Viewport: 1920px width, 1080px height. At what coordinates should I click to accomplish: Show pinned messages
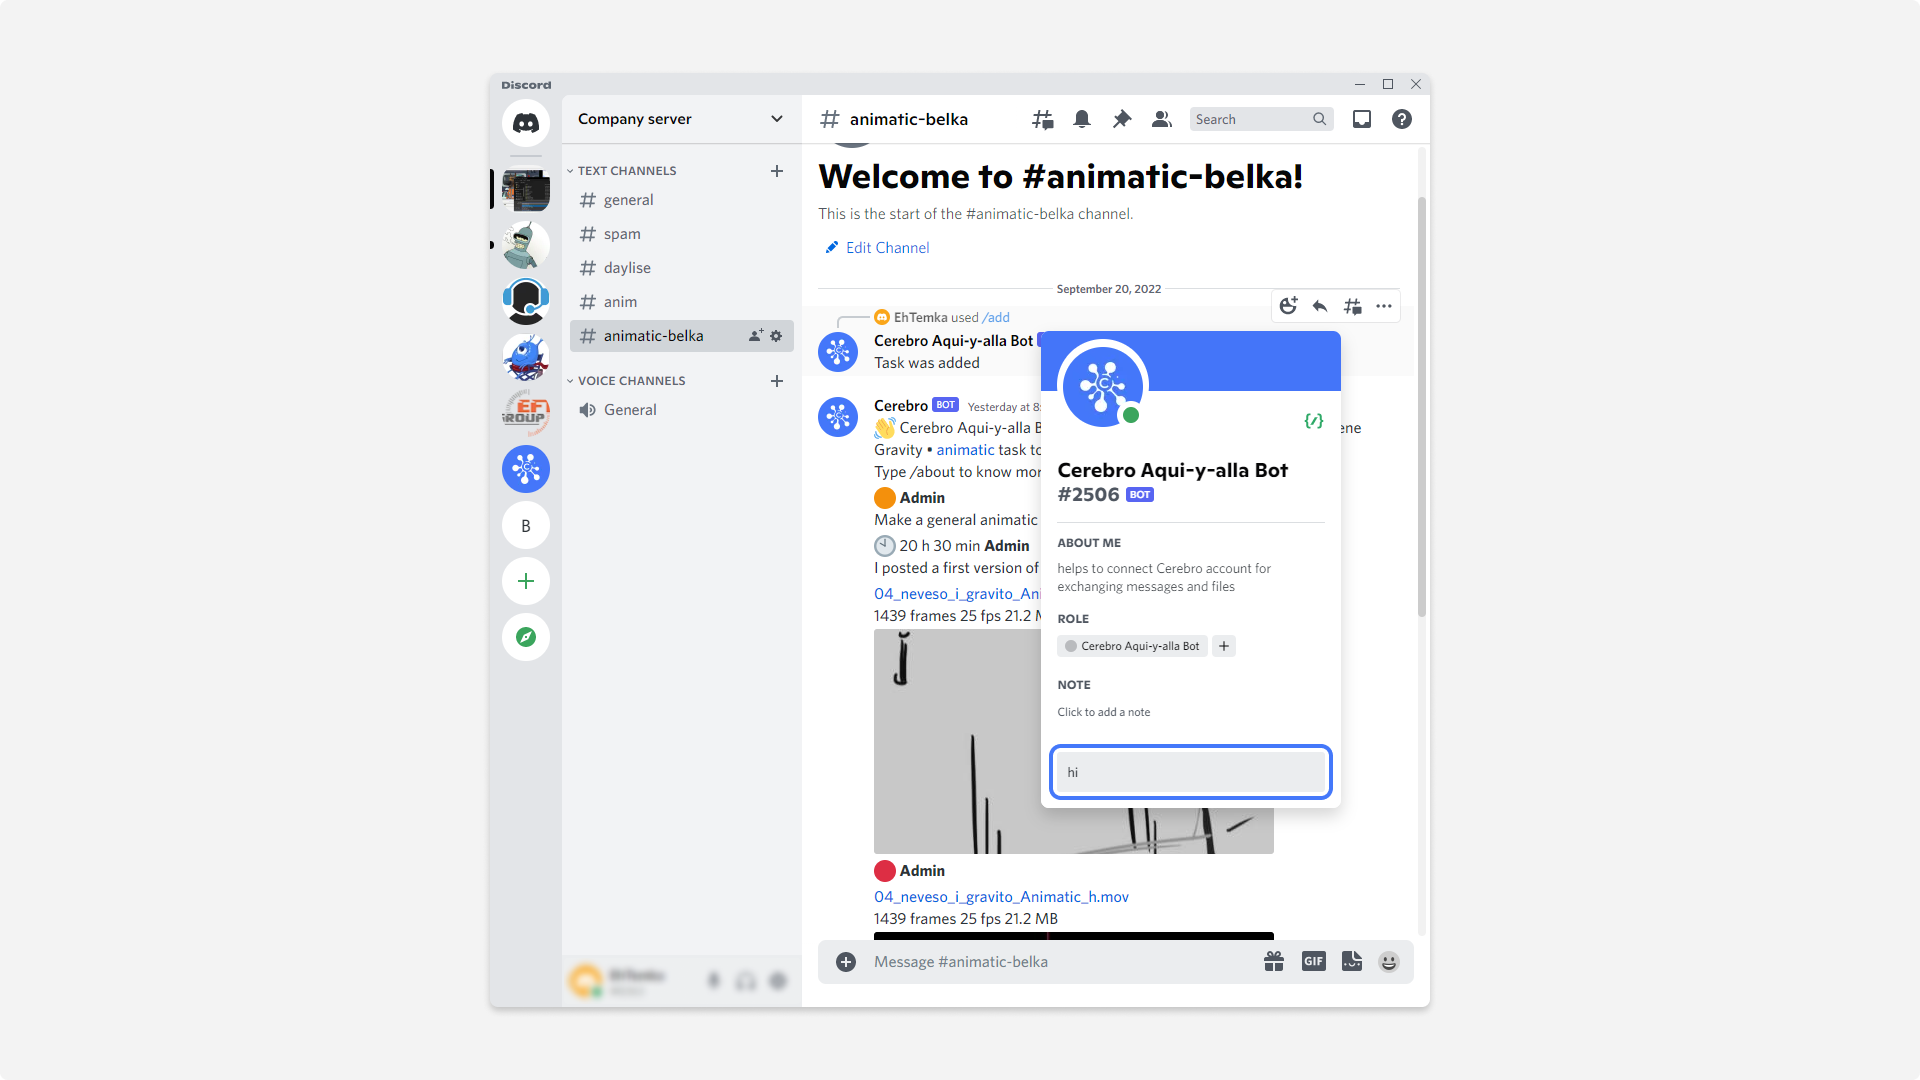(1122, 119)
